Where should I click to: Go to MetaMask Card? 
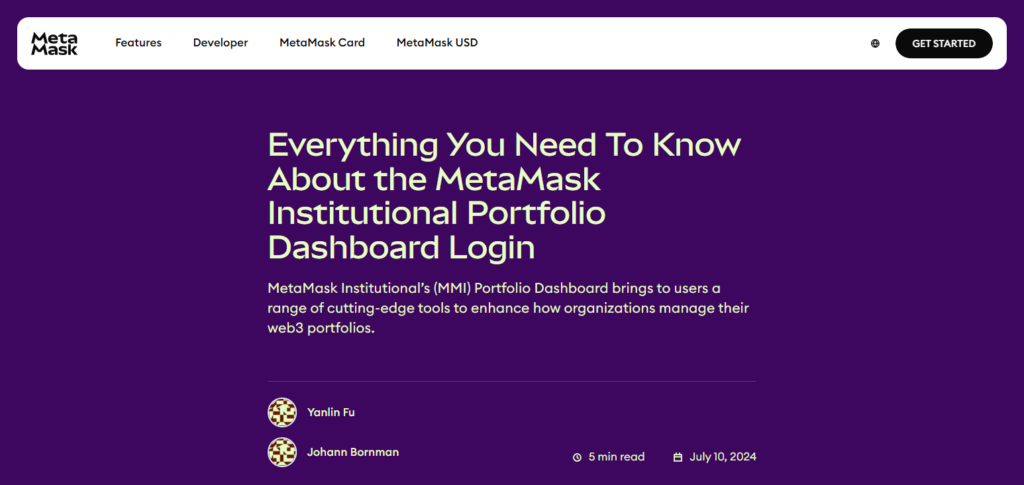322,43
